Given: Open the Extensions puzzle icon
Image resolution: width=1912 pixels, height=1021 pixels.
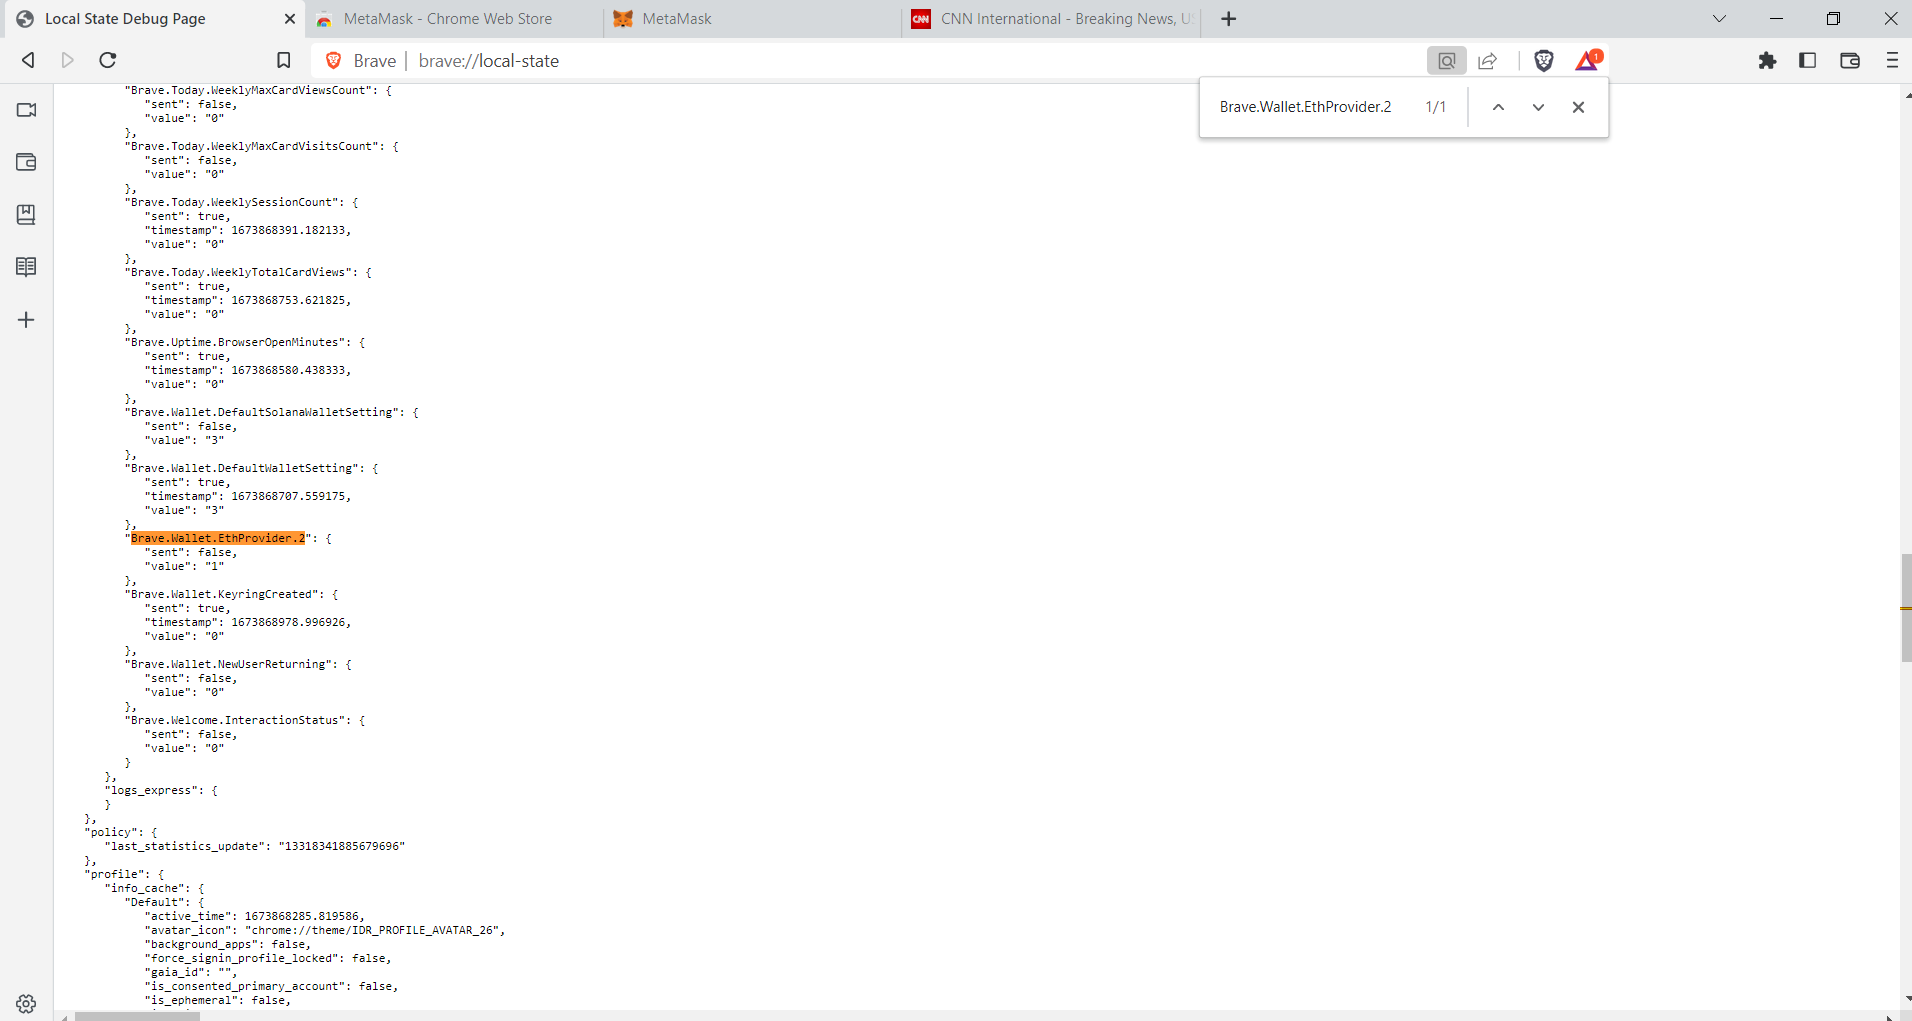Looking at the screenshot, I should 1768,60.
